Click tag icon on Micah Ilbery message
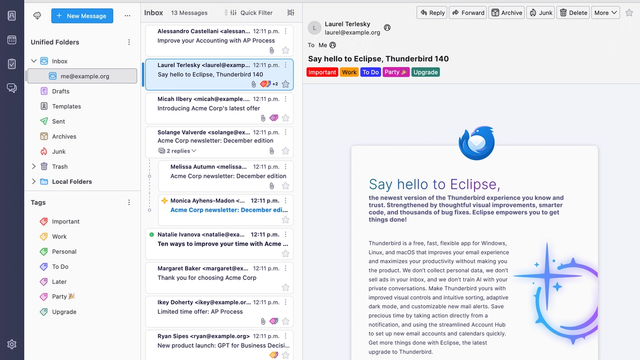 coord(274,118)
